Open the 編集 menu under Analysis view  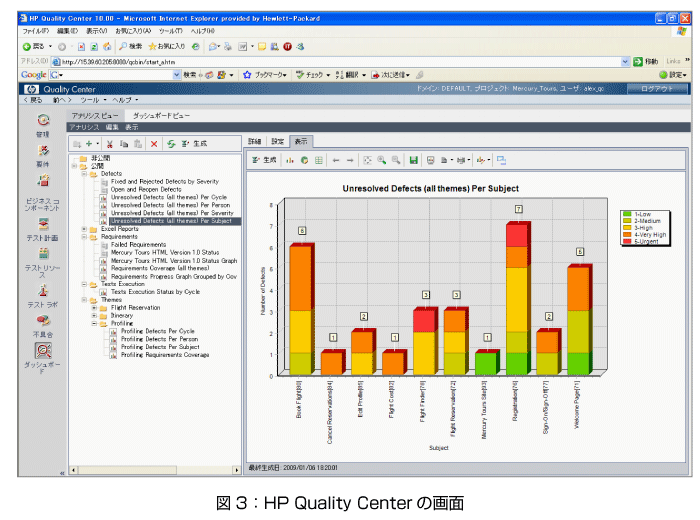[x=112, y=127]
